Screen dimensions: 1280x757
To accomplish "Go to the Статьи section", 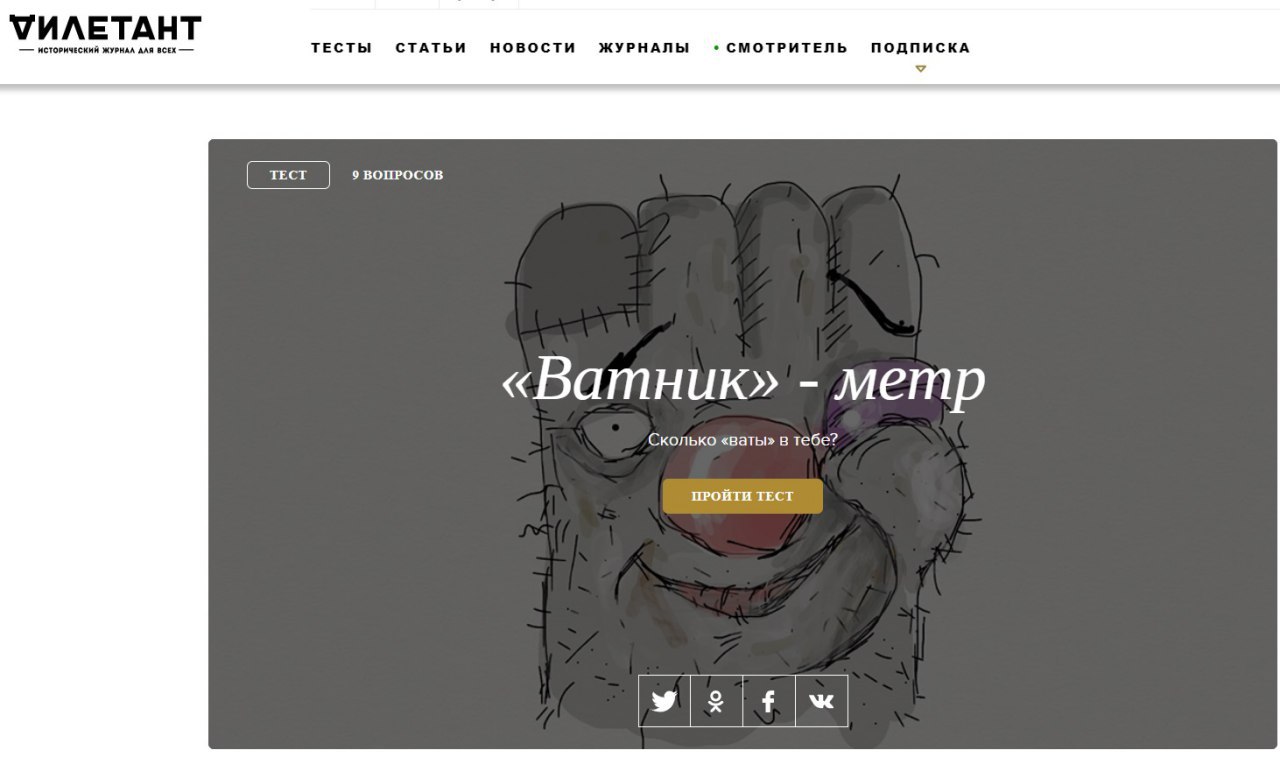I will click(x=431, y=48).
